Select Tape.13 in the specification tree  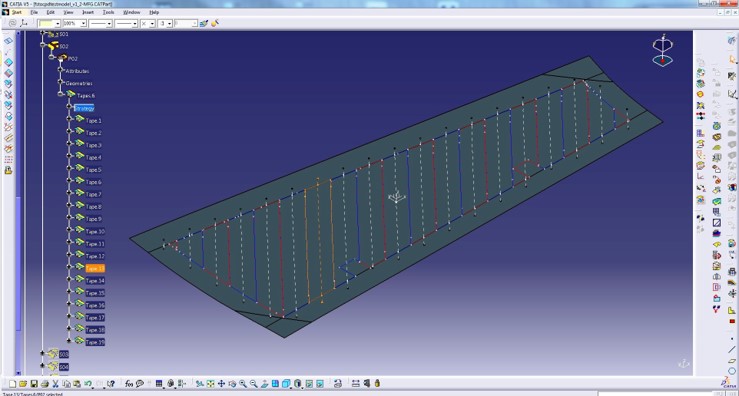pyautogui.click(x=95, y=268)
